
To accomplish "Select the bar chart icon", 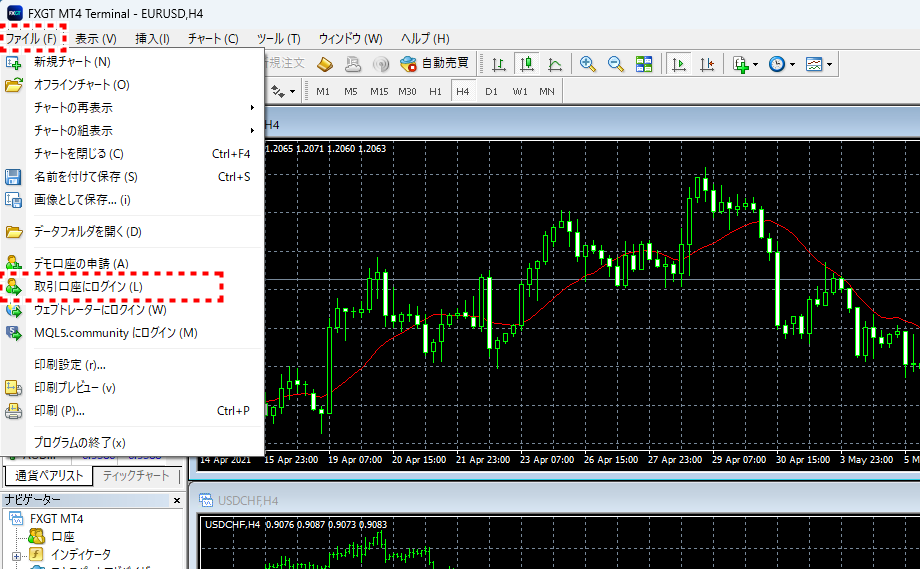I will coord(499,64).
